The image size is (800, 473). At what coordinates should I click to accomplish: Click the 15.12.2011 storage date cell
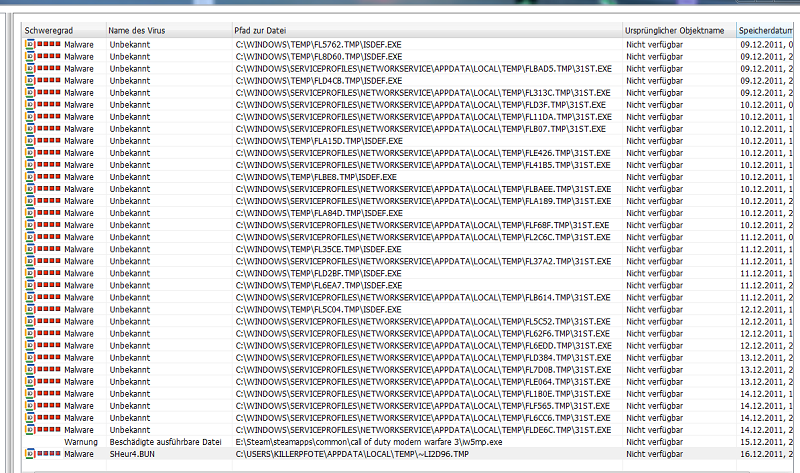pos(767,442)
